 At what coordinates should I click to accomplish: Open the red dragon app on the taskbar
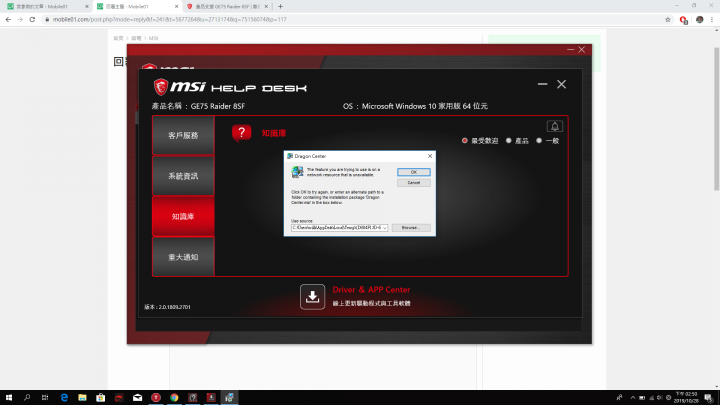pyautogui.click(x=119, y=398)
